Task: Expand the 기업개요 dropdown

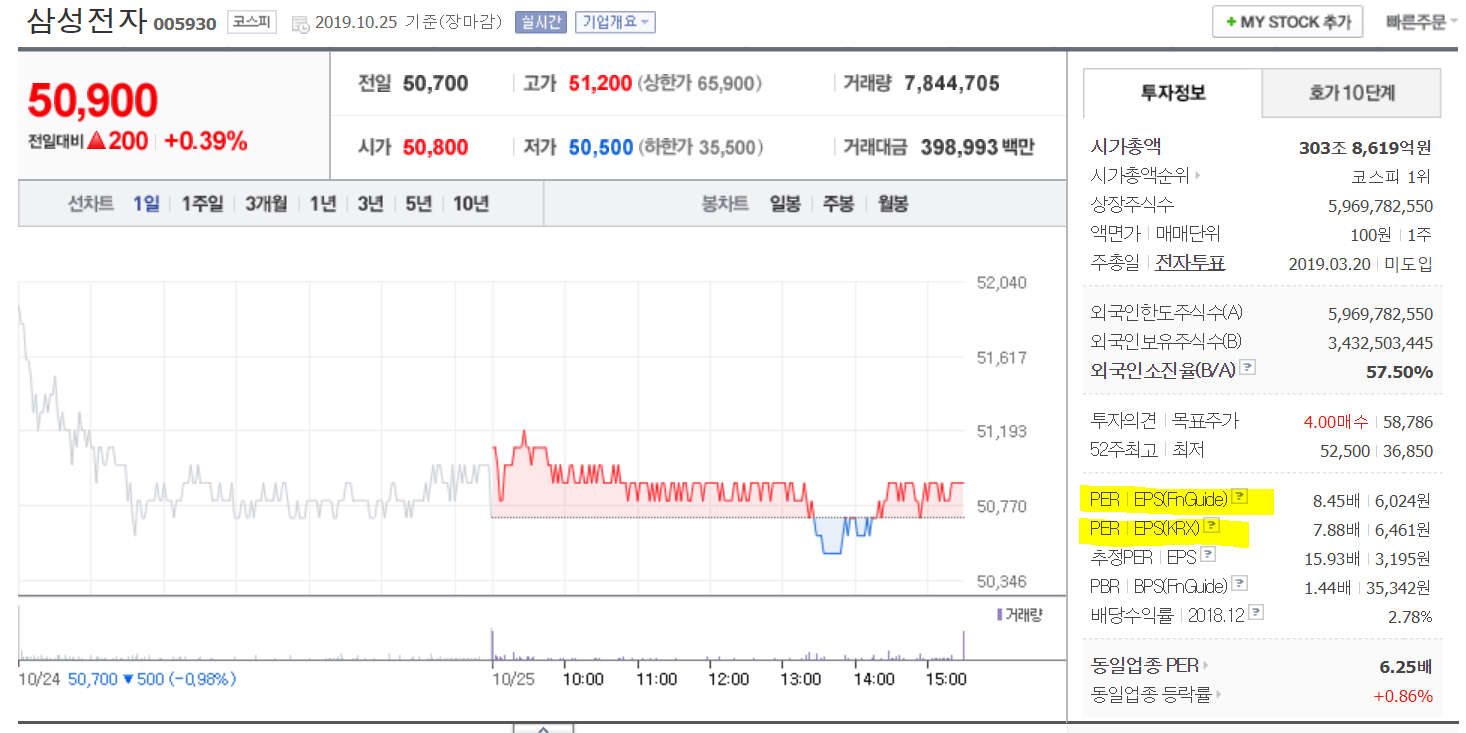Action: click(615, 22)
